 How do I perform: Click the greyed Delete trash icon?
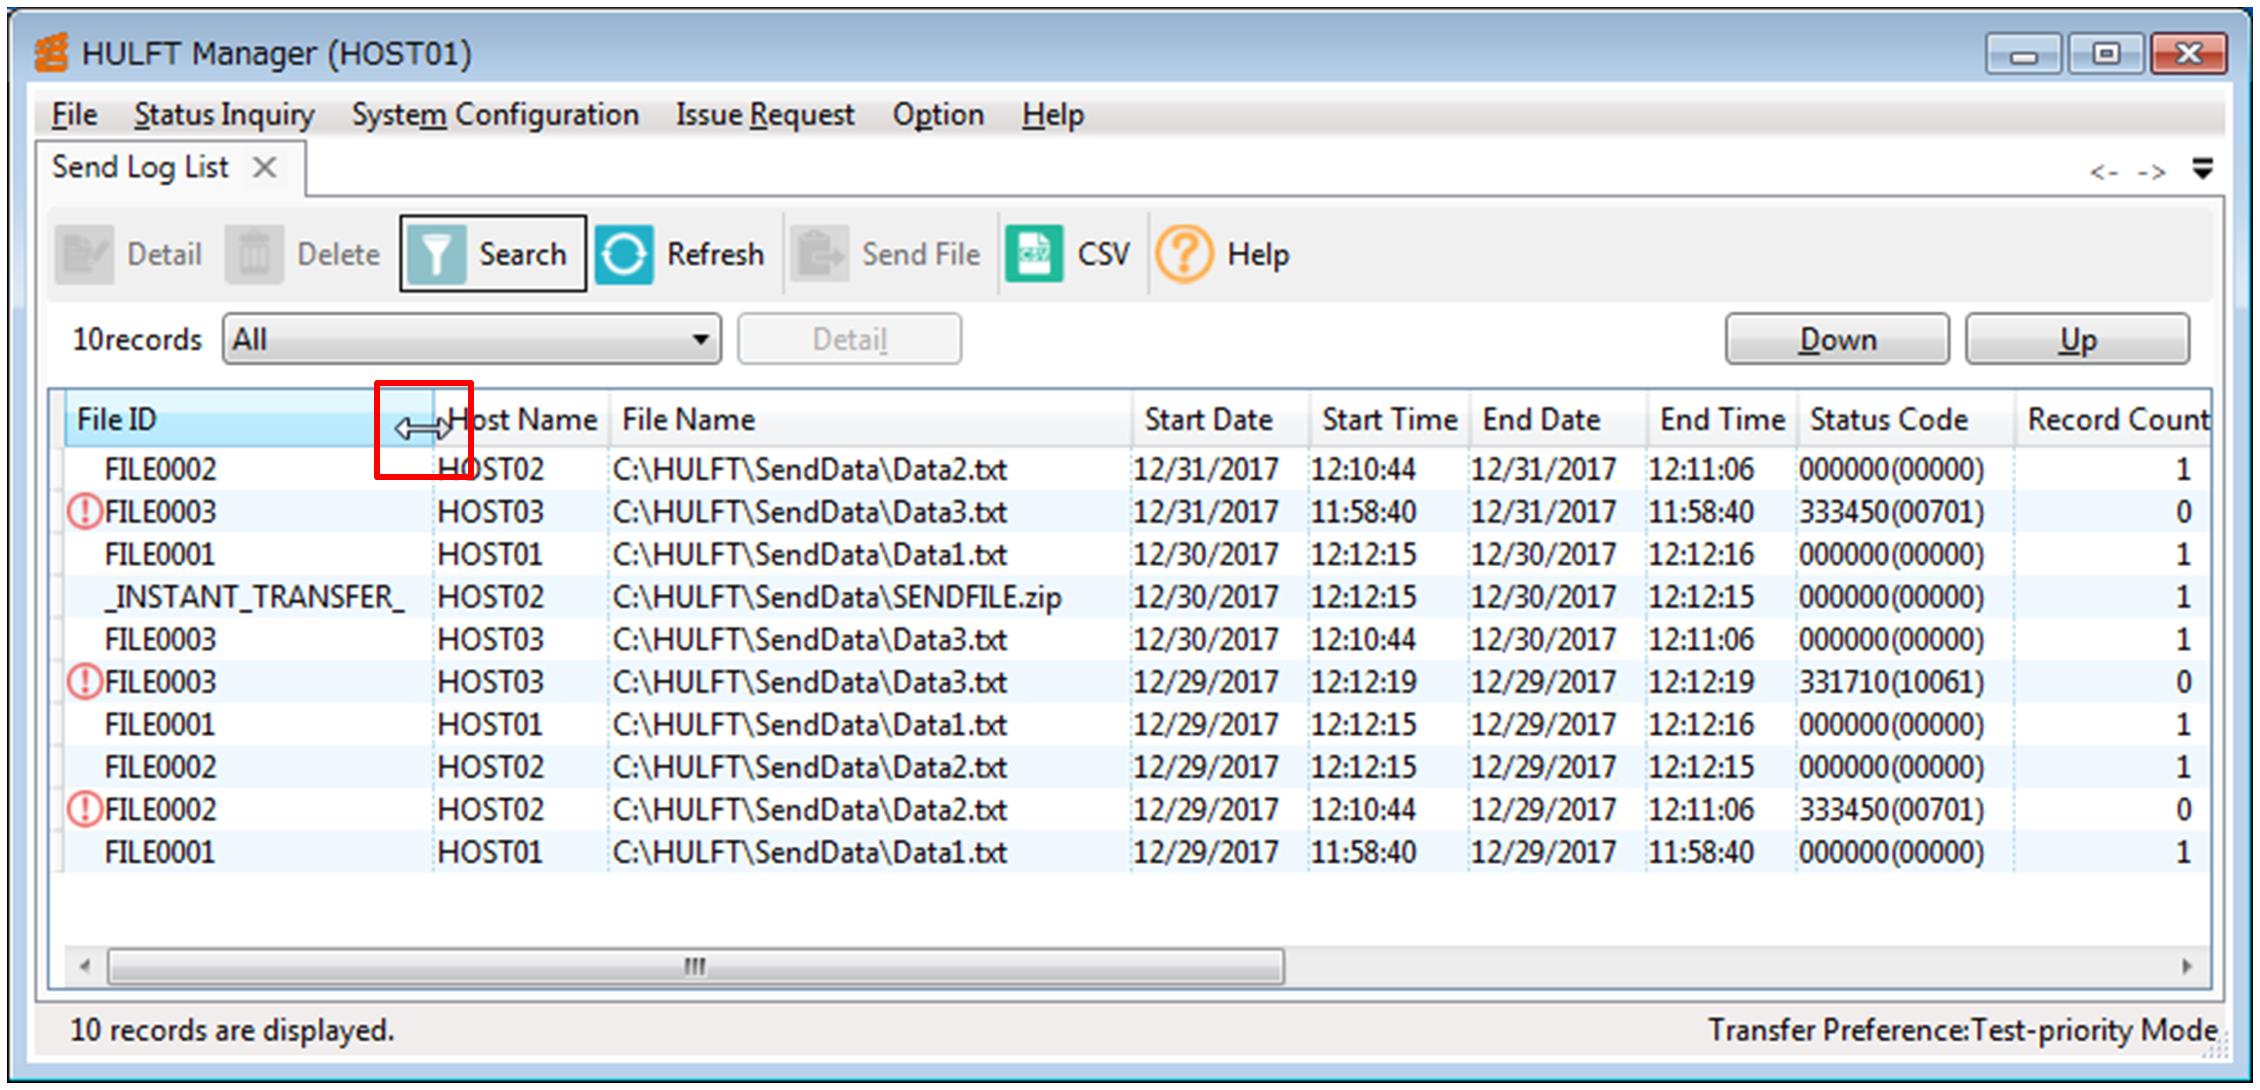click(254, 255)
